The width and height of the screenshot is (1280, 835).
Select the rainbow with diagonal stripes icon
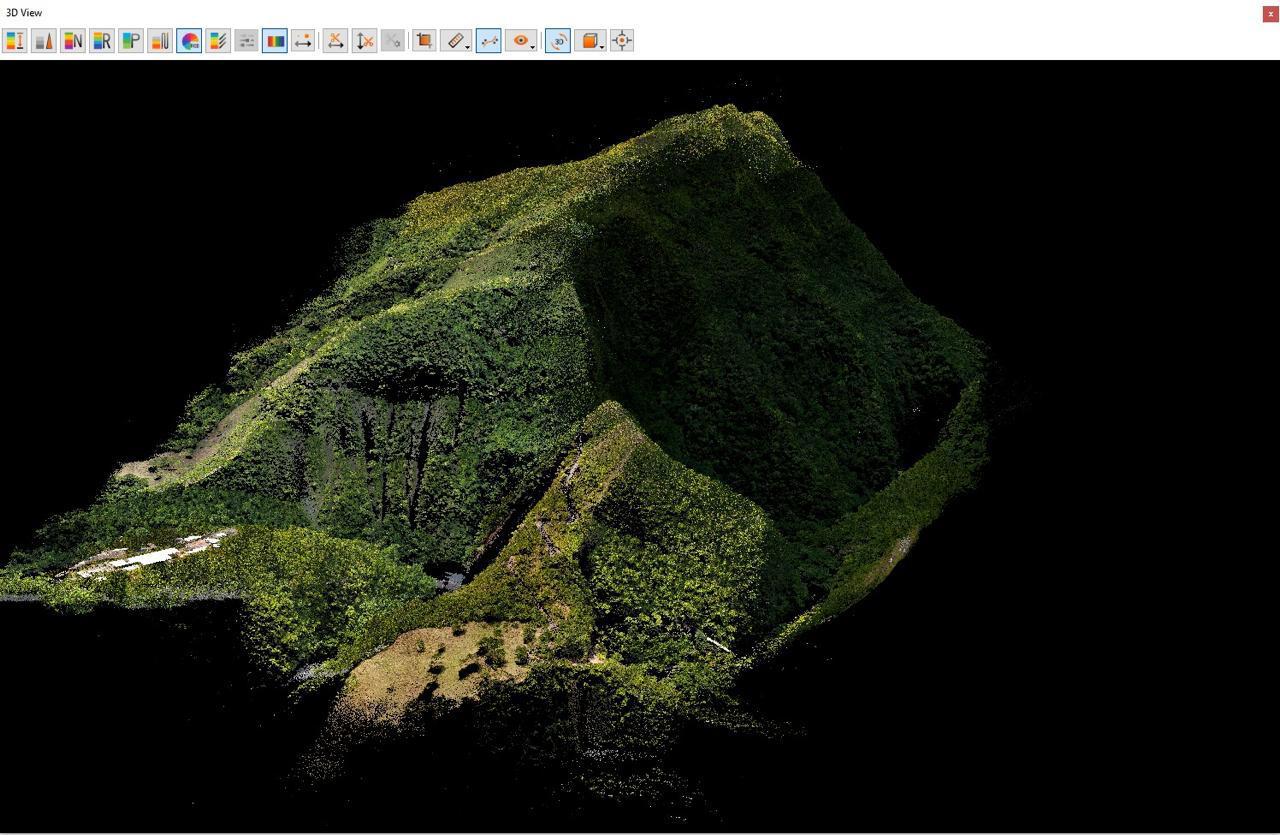[x=218, y=41]
